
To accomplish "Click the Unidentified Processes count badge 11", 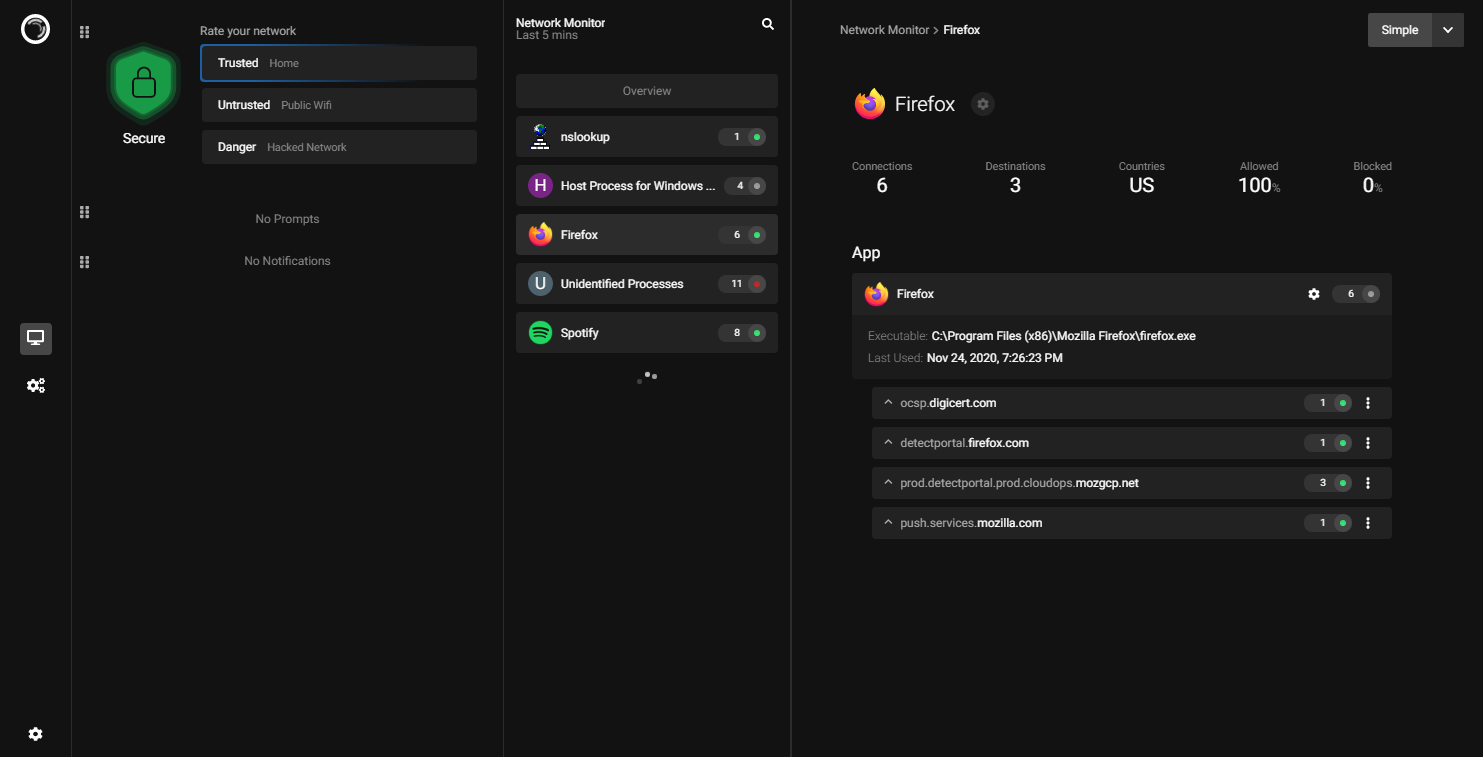I will tap(742, 284).
